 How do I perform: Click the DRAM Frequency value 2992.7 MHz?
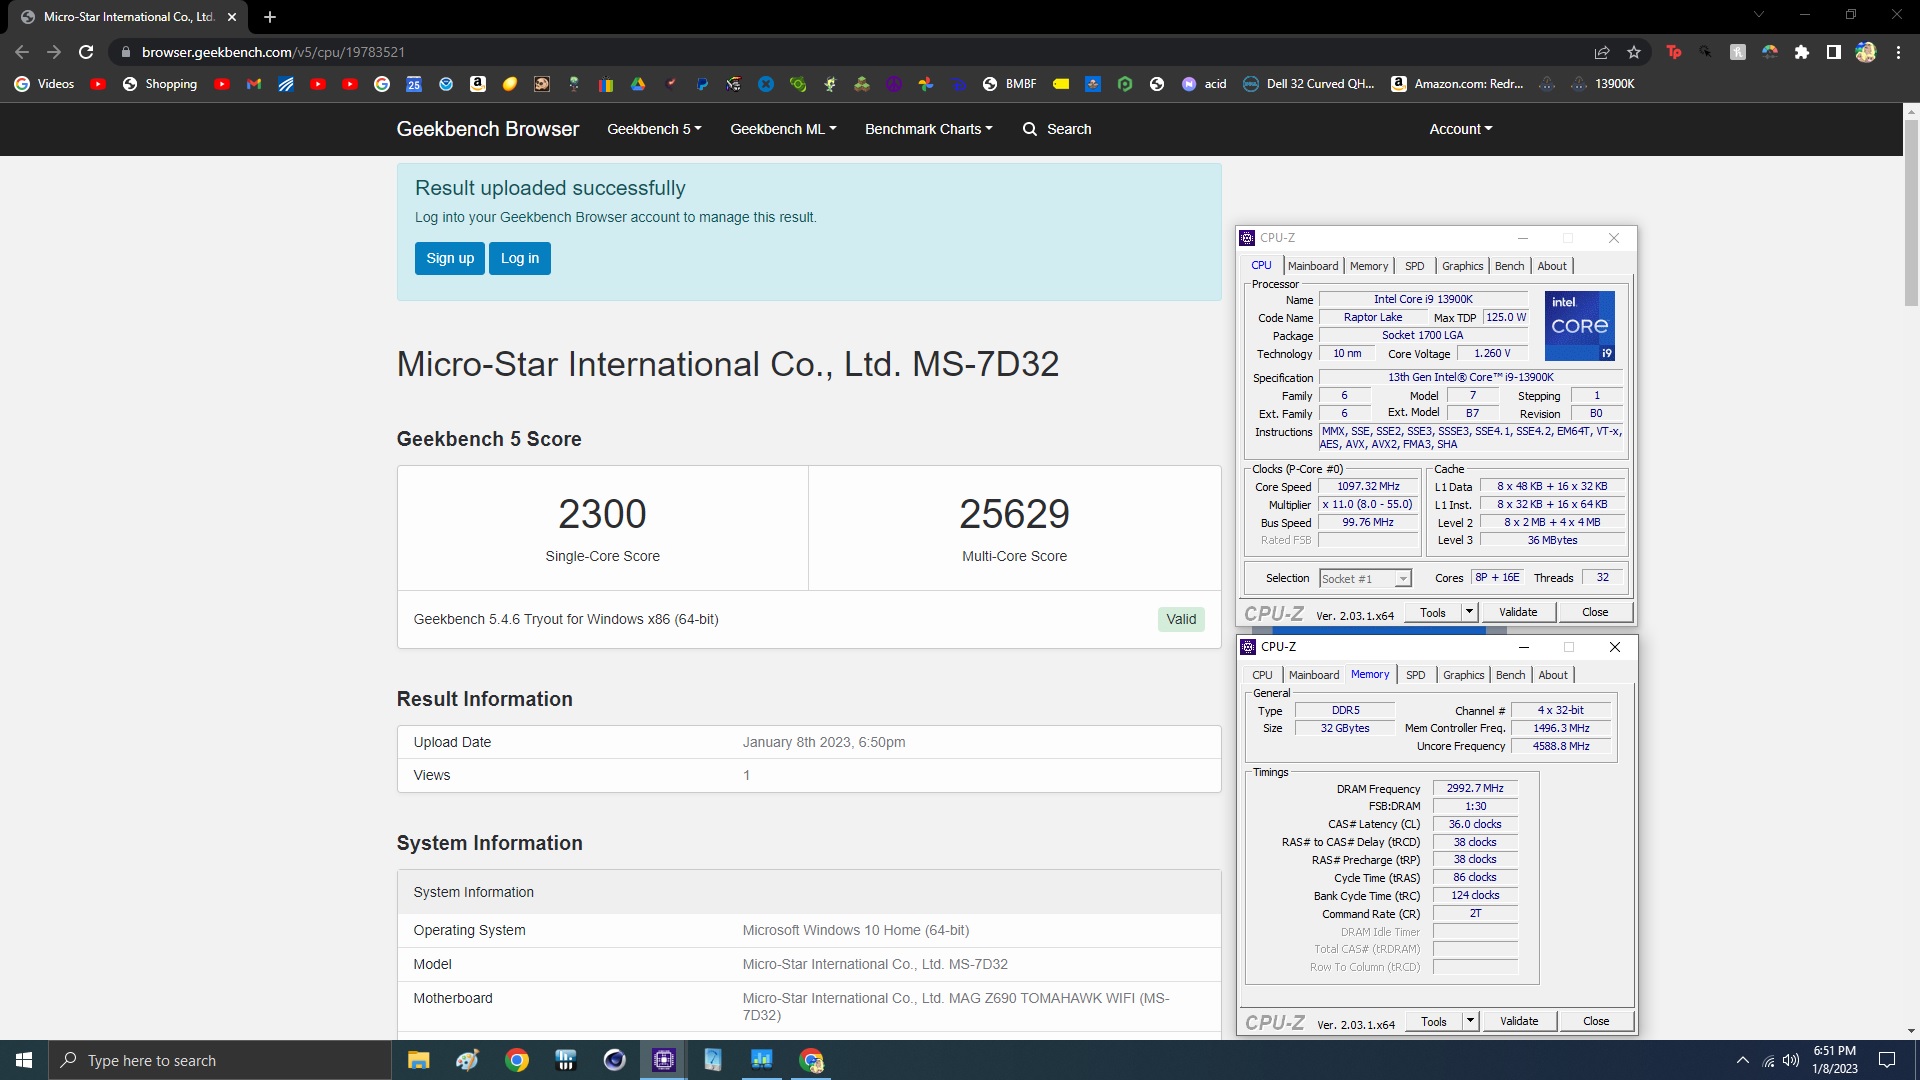pos(1475,788)
